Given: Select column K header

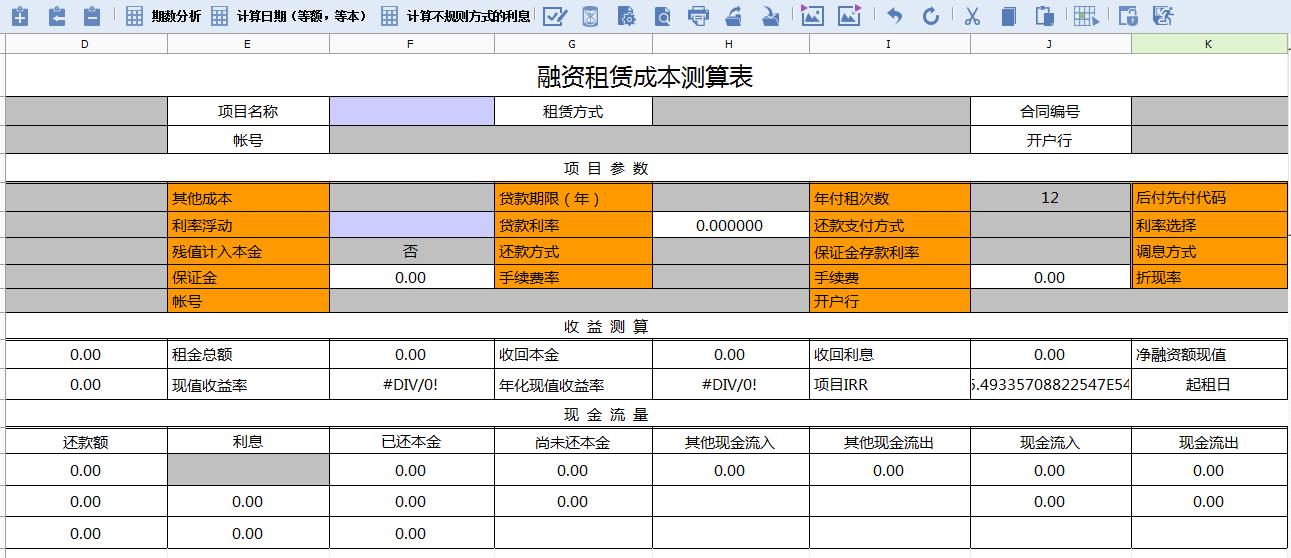Looking at the screenshot, I should (1209, 44).
